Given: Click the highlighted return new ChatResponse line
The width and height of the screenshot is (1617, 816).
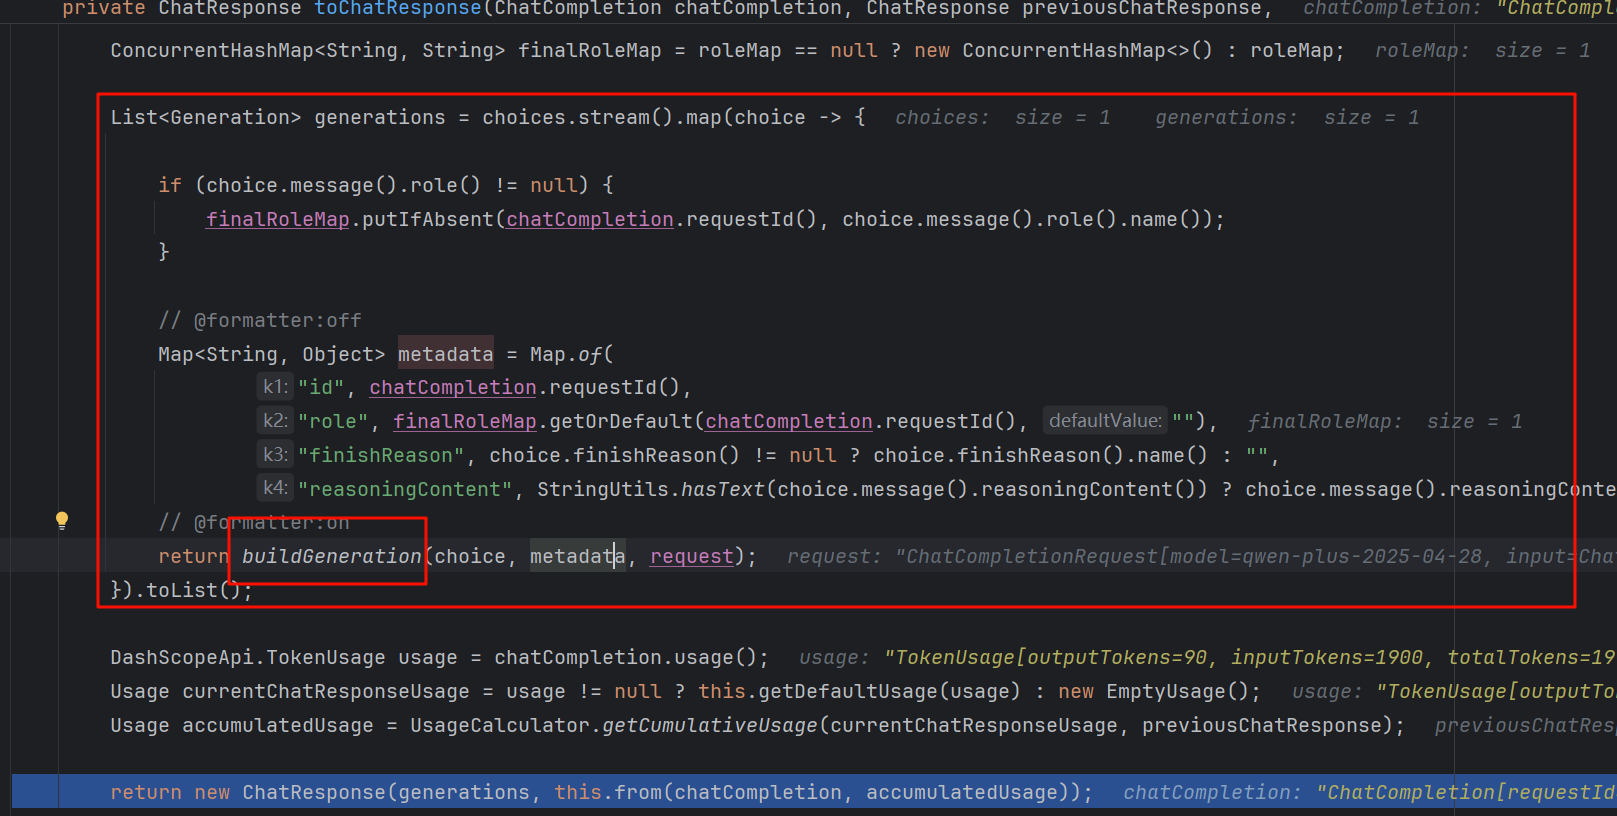Looking at the screenshot, I should pyautogui.click(x=814, y=792).
